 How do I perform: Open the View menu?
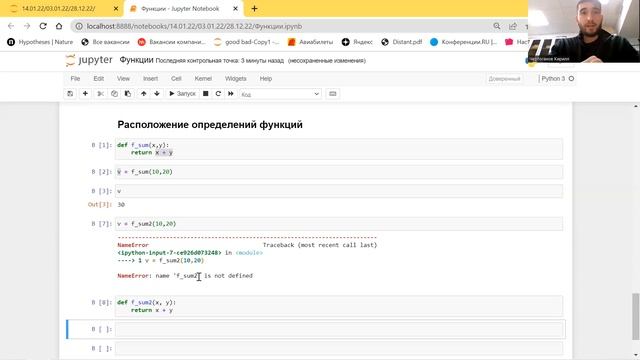123,79
